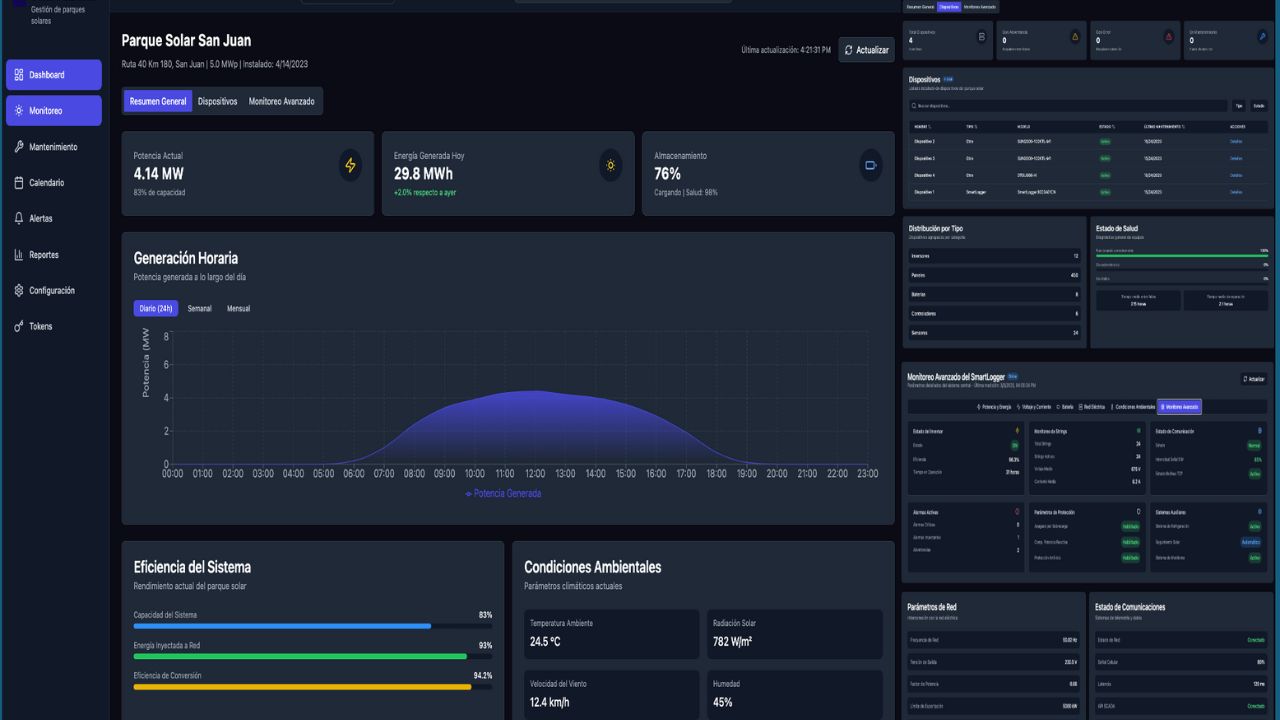Image resolution: width=1280 pixels, height=720 pixels.
Task: Open Detalles link for Dispositivo 1
Action: pyautogui.click(x=1236, y=192)
